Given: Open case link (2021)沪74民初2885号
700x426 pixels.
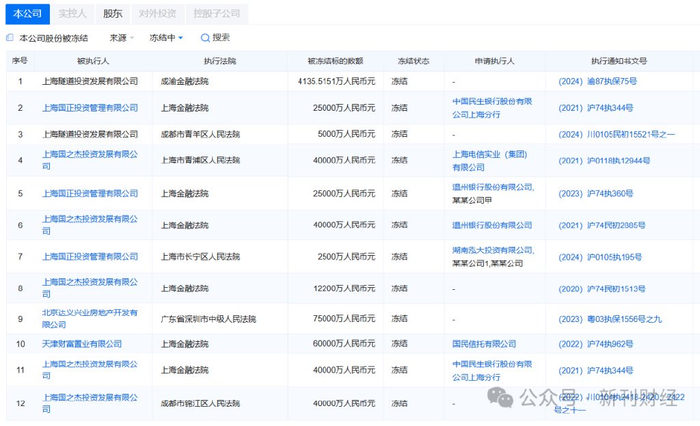Looking at the screenshot, I should point(602,225).
